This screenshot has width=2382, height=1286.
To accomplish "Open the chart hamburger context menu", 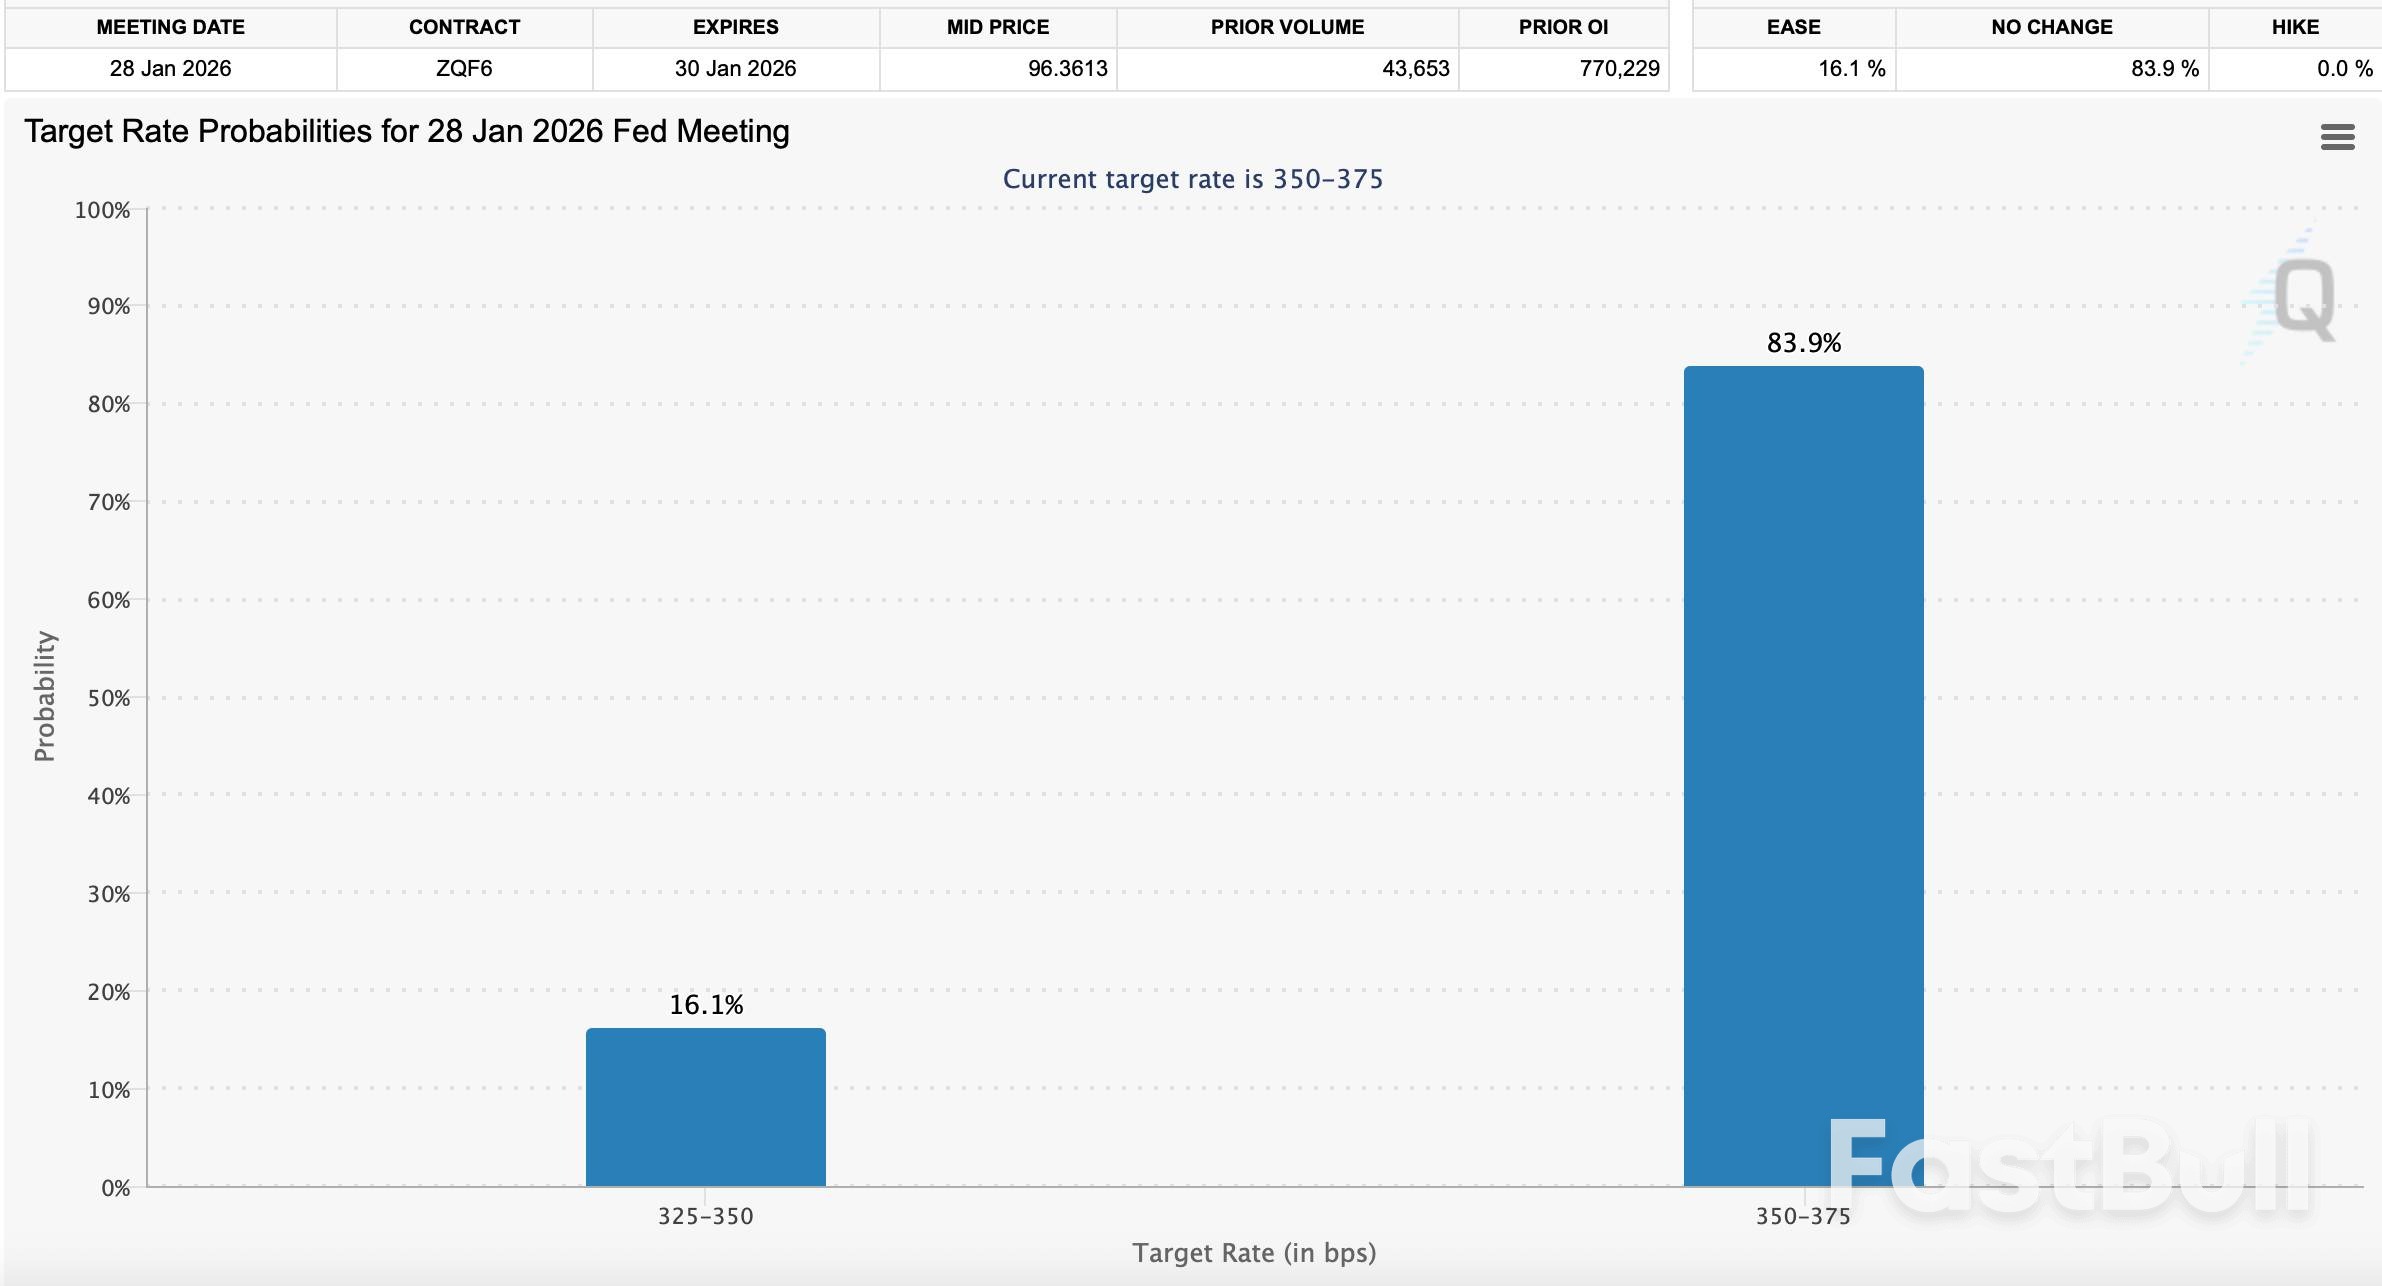I will 2337,137.
